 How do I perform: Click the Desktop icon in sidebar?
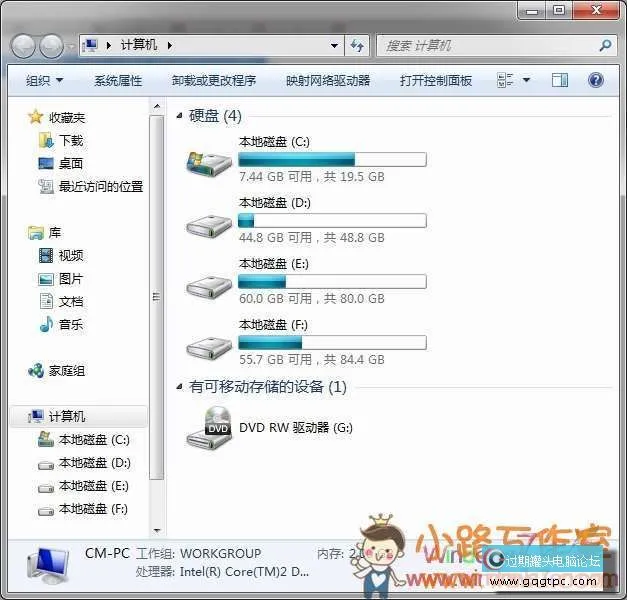pos(46,164)
